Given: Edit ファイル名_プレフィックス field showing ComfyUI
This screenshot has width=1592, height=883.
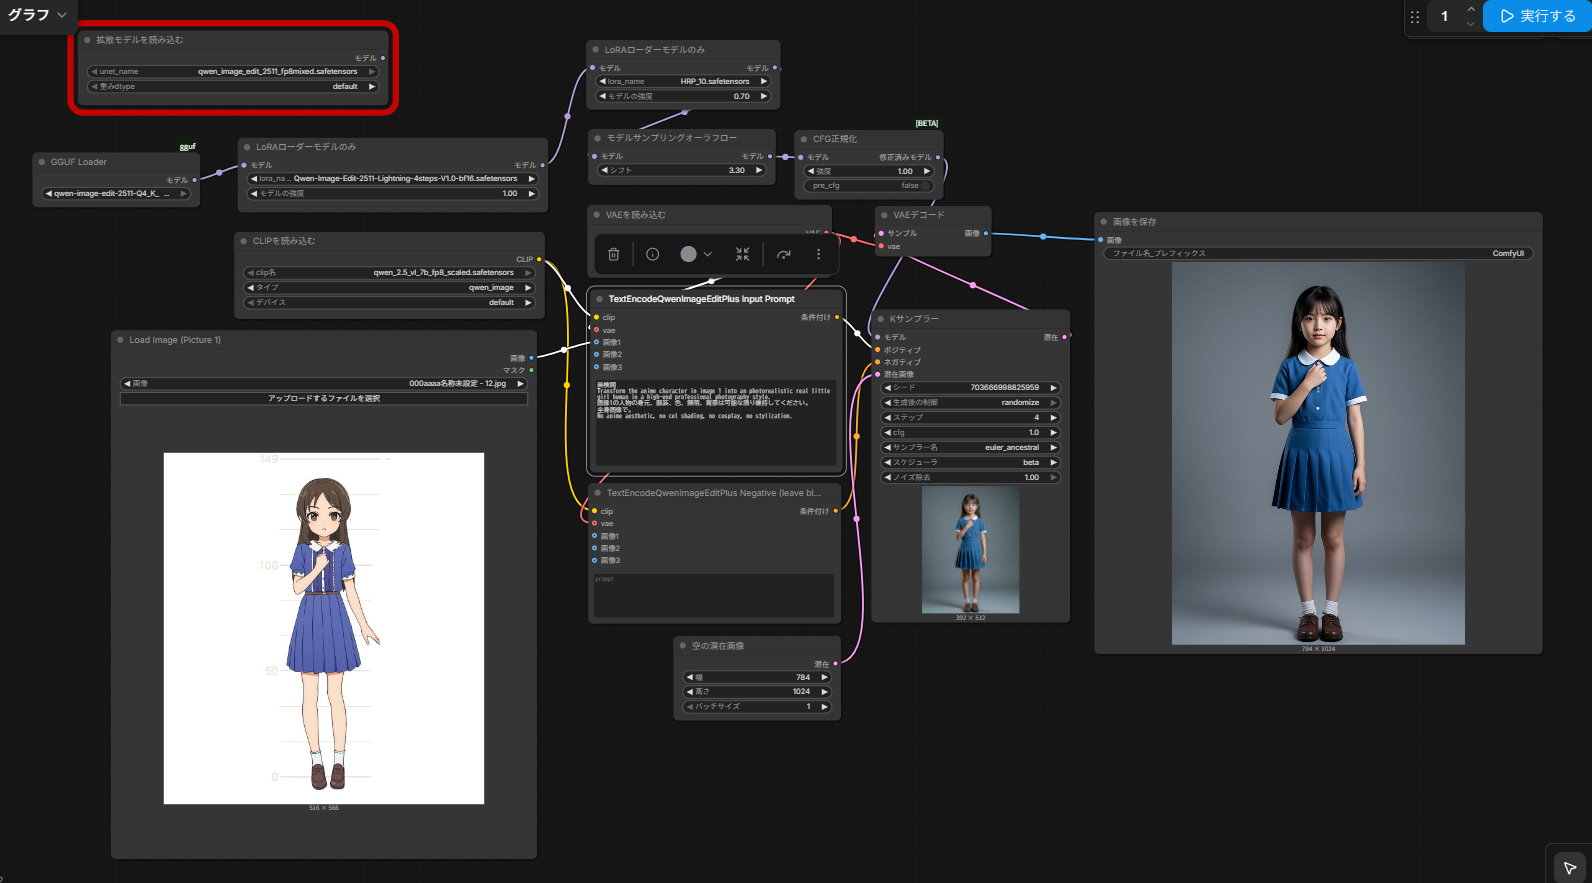Looking at the screenshot, I should click(x=1317, y=253).
